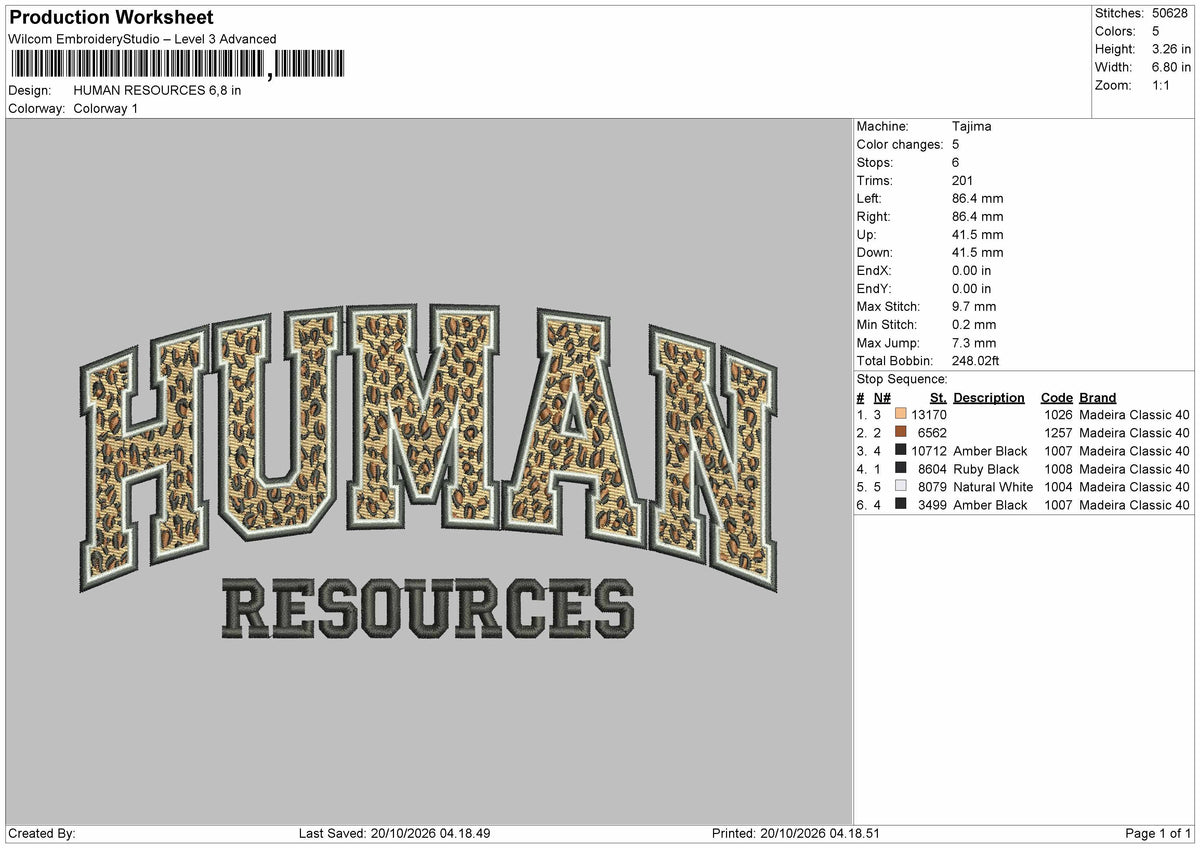The height and width of the screenshot is (848, 1200).
Task: Click 'Wilcom EmbroideryStudio – Level 3 Advanced' text
Action: (142, 39)
